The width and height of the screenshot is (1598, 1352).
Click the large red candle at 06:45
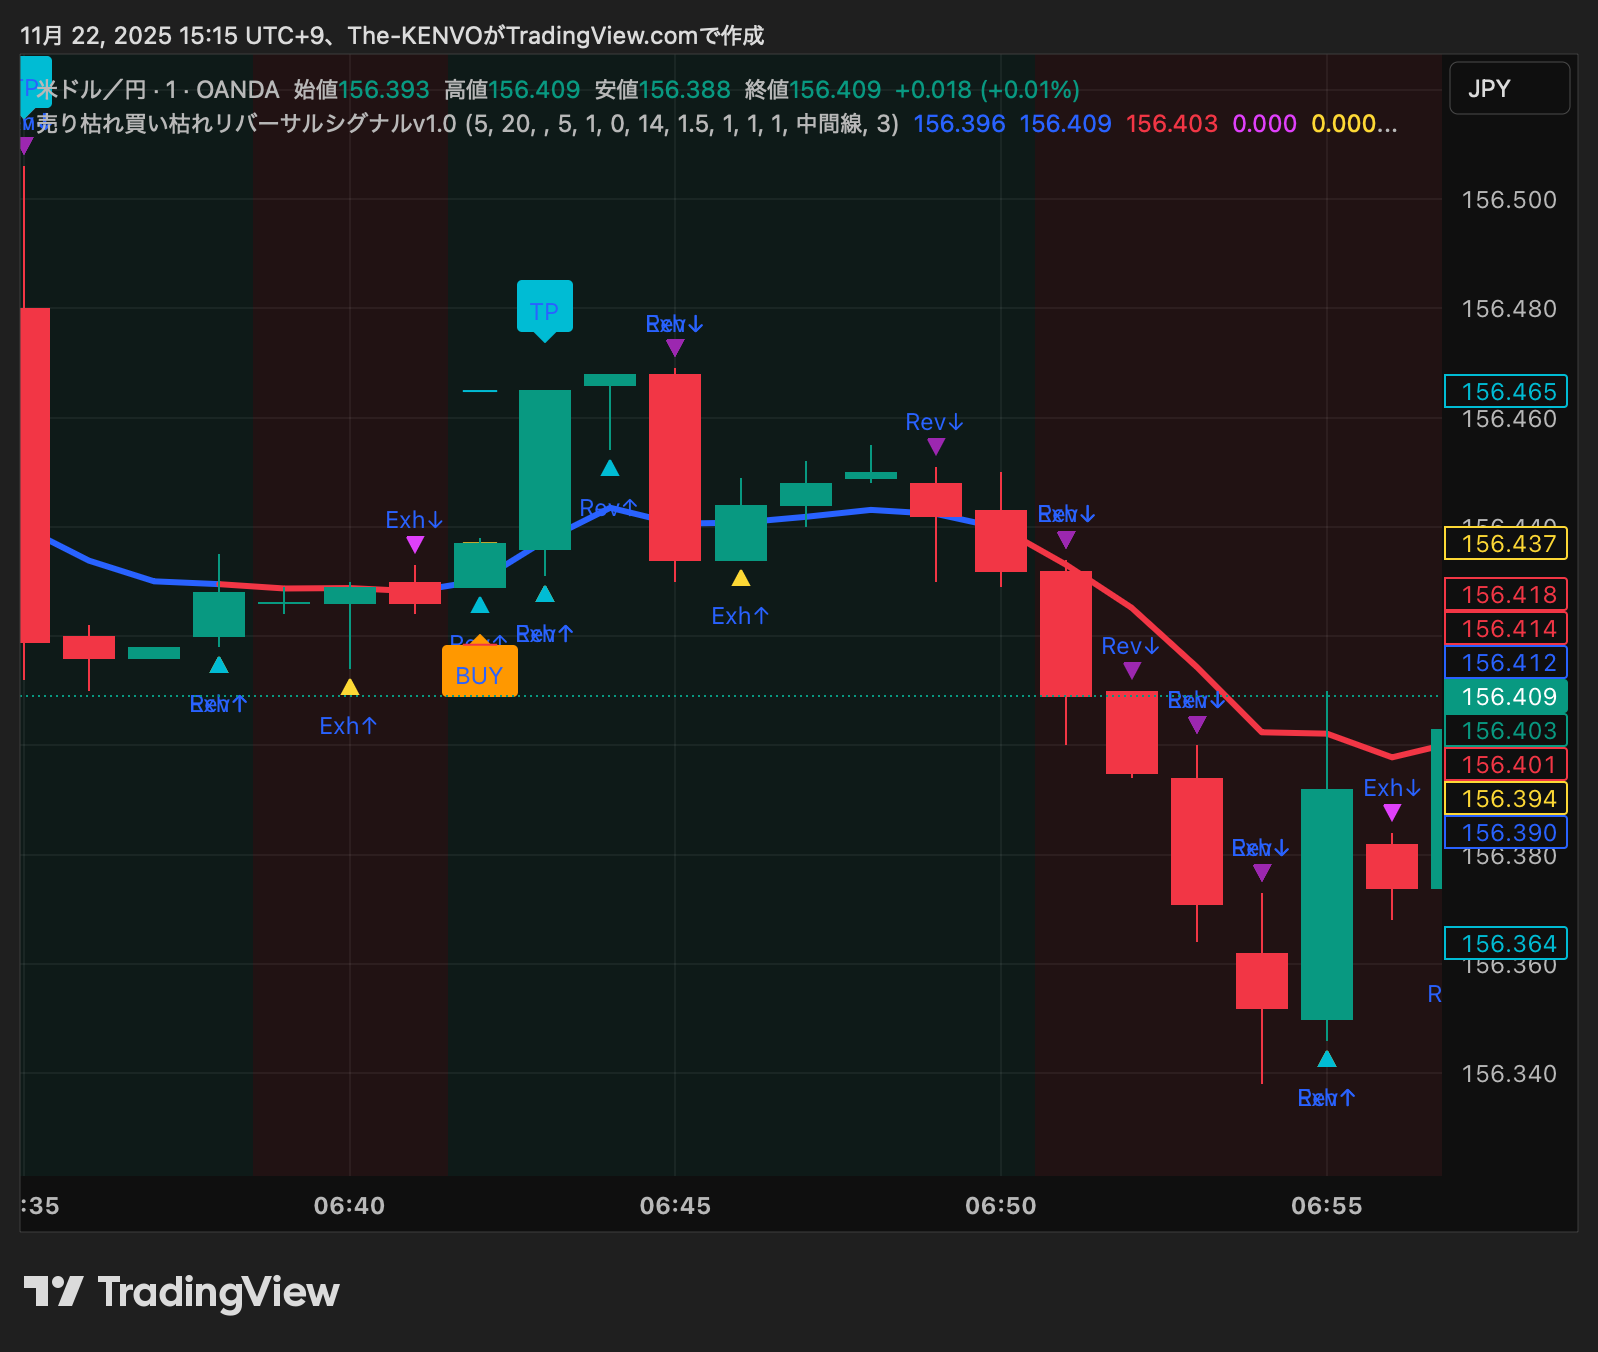675,467
